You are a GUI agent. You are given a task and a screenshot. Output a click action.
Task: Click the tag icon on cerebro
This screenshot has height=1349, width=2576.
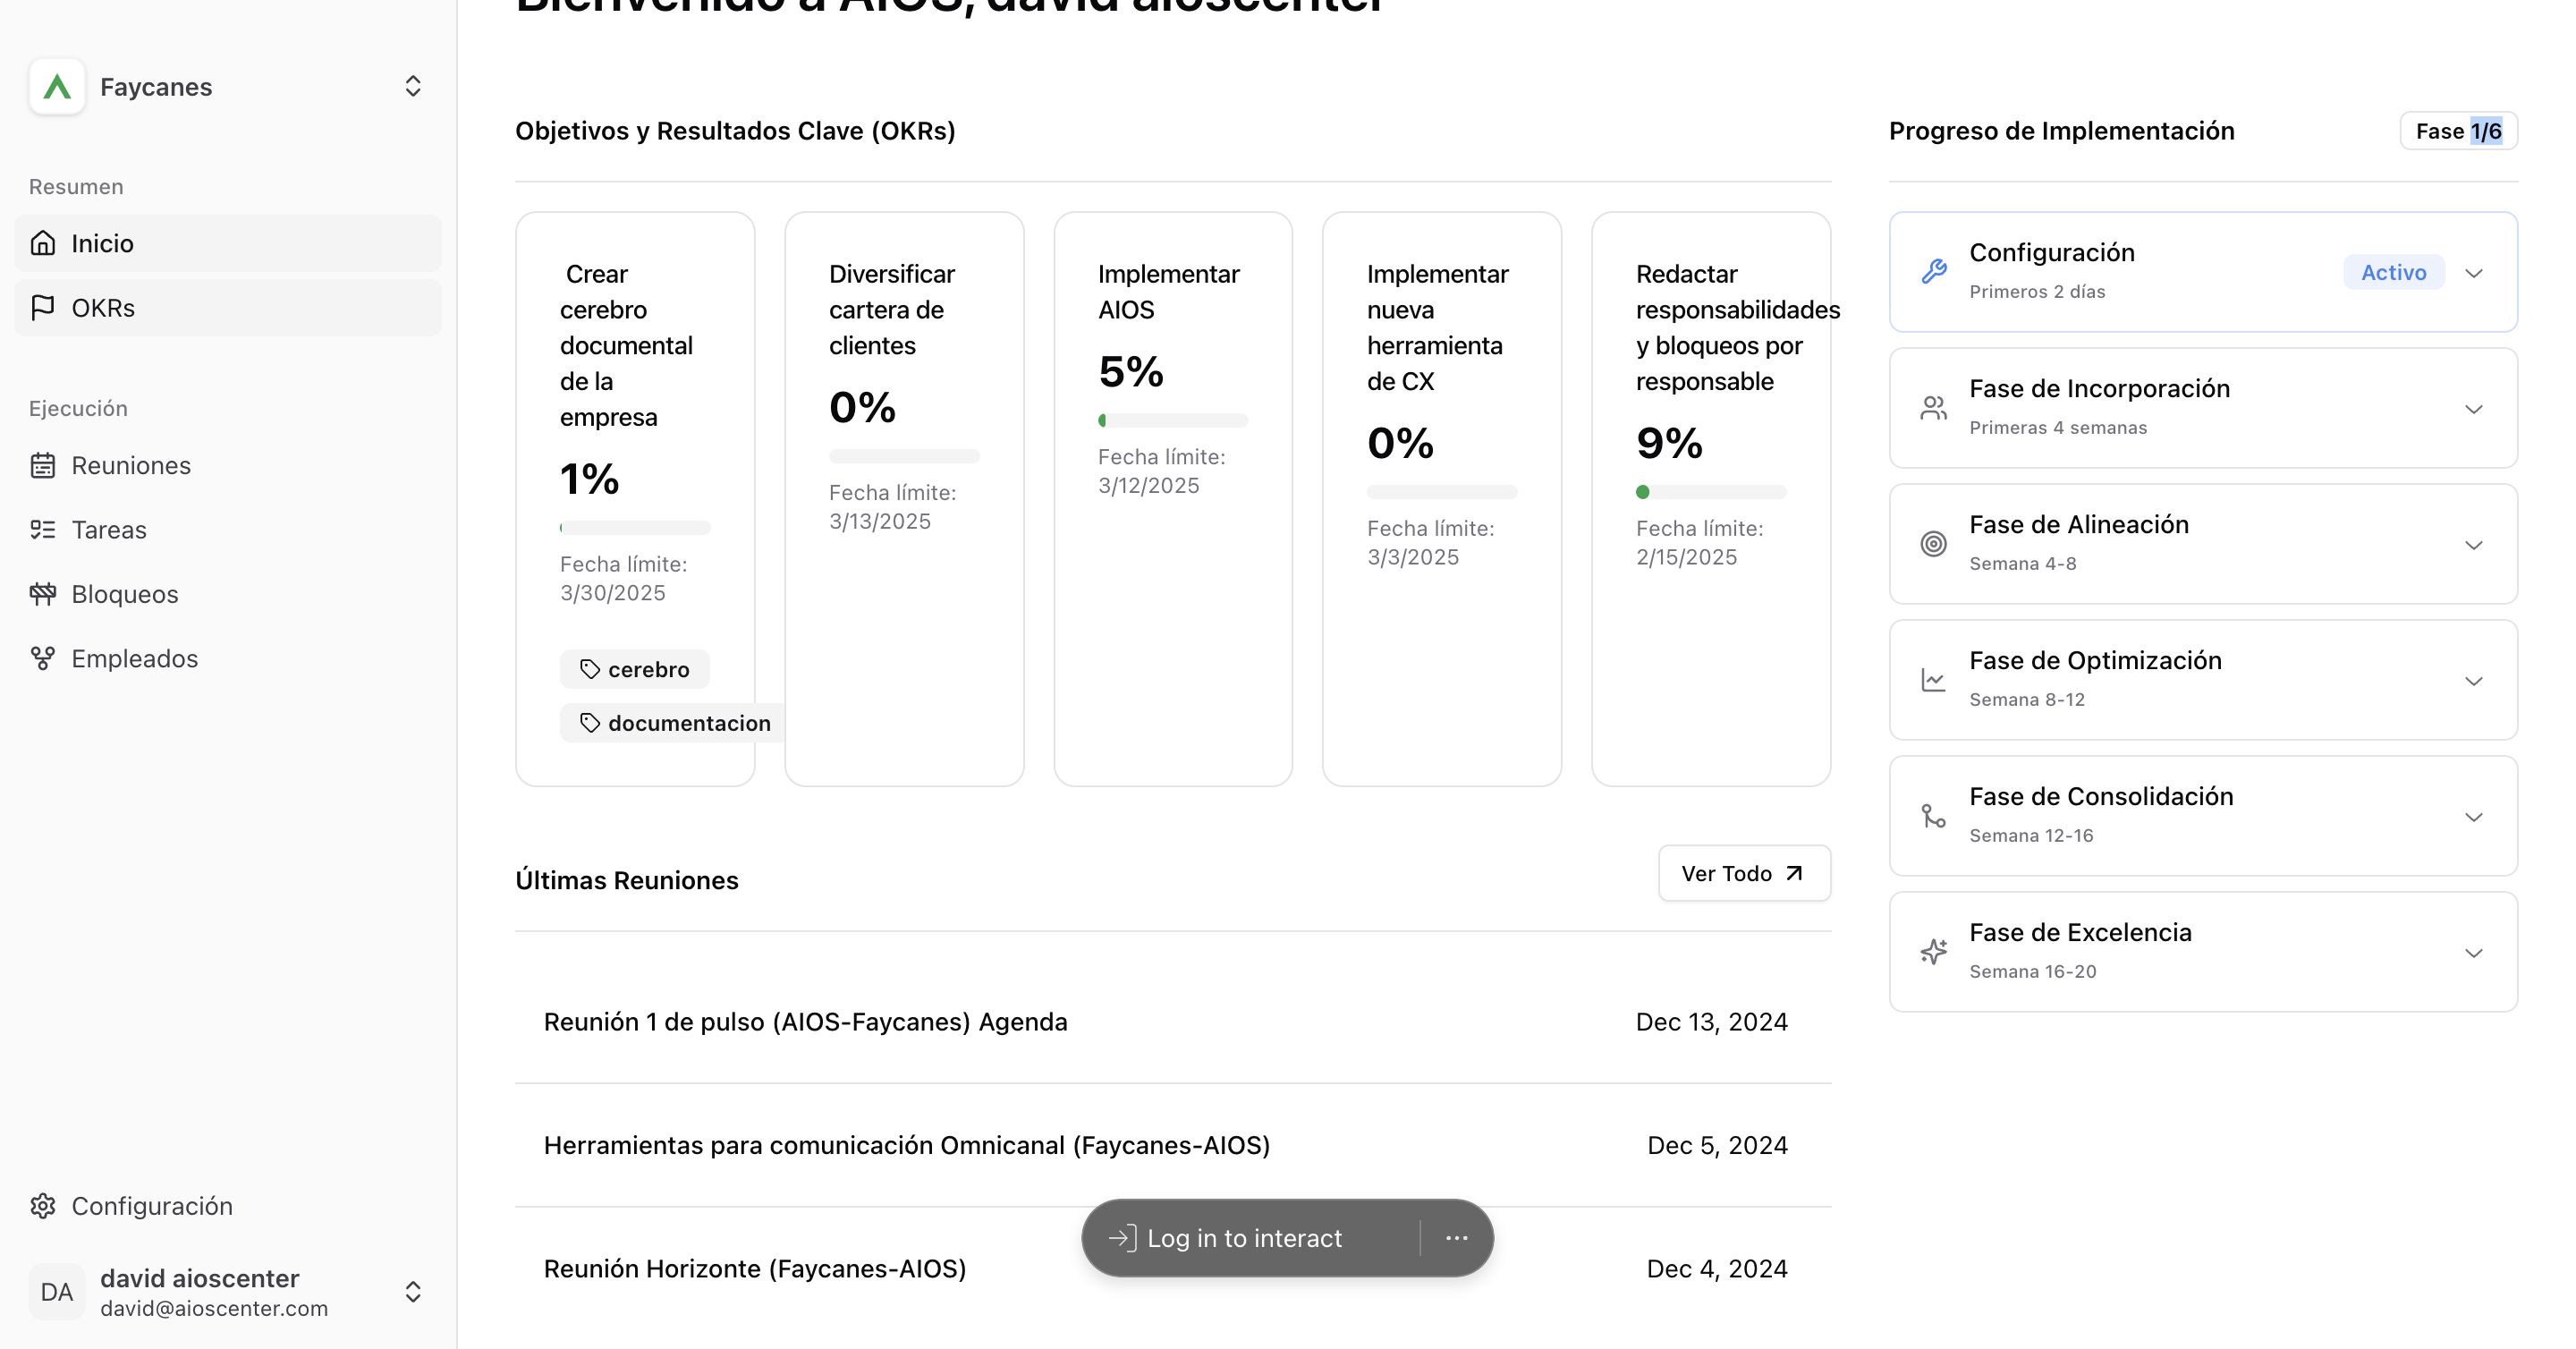pyautogui.click(x=590, y=669)
